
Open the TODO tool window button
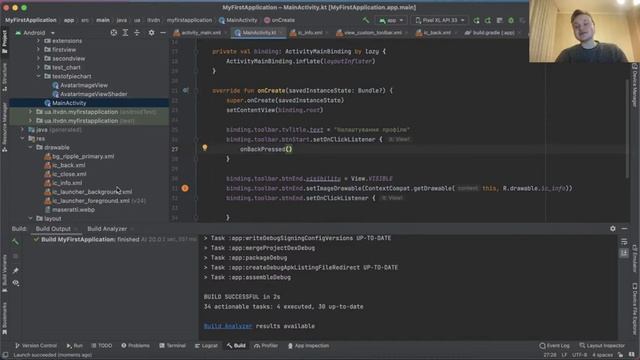(x=102, y=346)
